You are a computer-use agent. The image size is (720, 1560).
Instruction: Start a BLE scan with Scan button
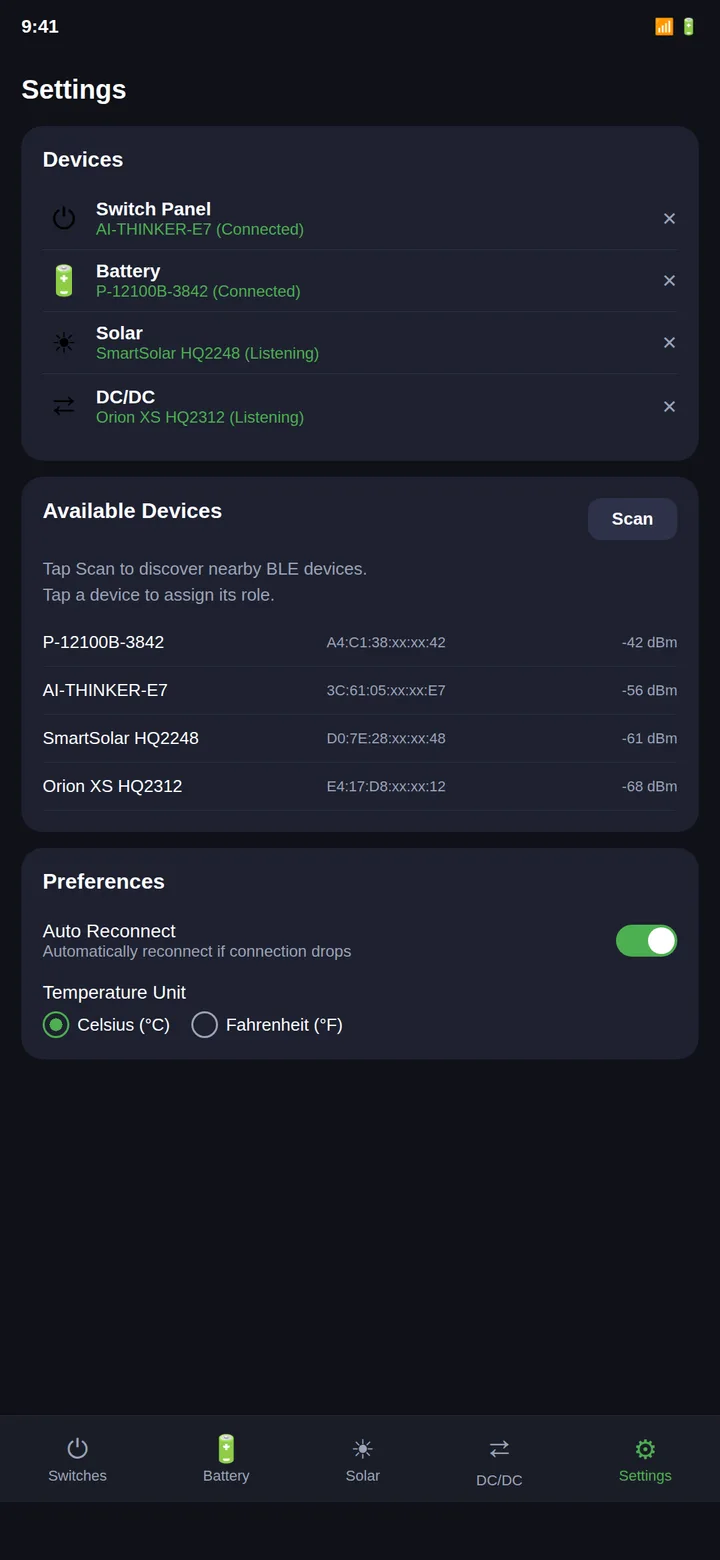click(632, 519)
